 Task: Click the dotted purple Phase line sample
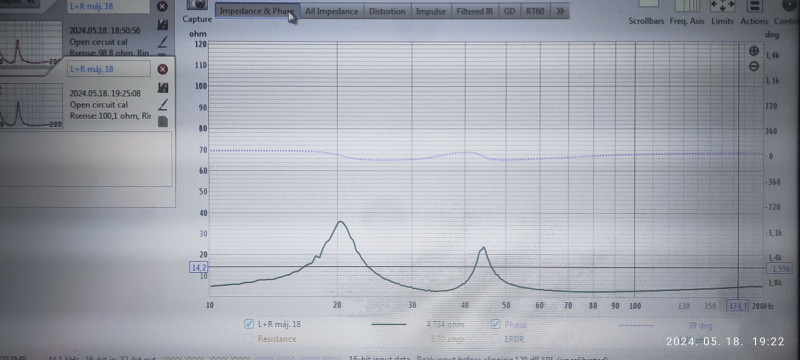point(636,325)
